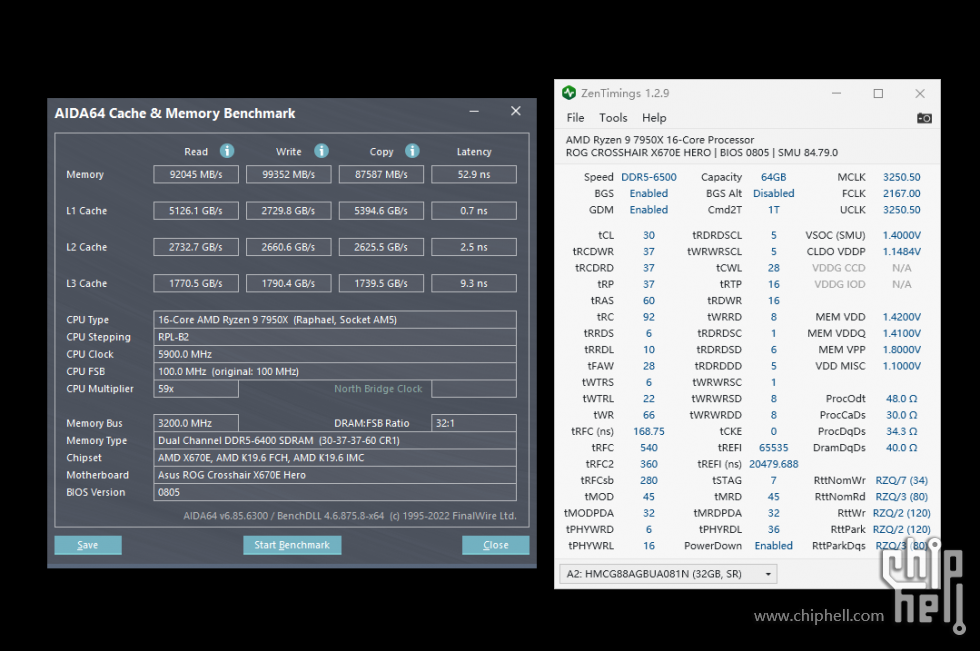Viewport: 980px width, 651px height.
Task: Click the MEM VPP value 1.8000V
Action: (x=901, y=349)
